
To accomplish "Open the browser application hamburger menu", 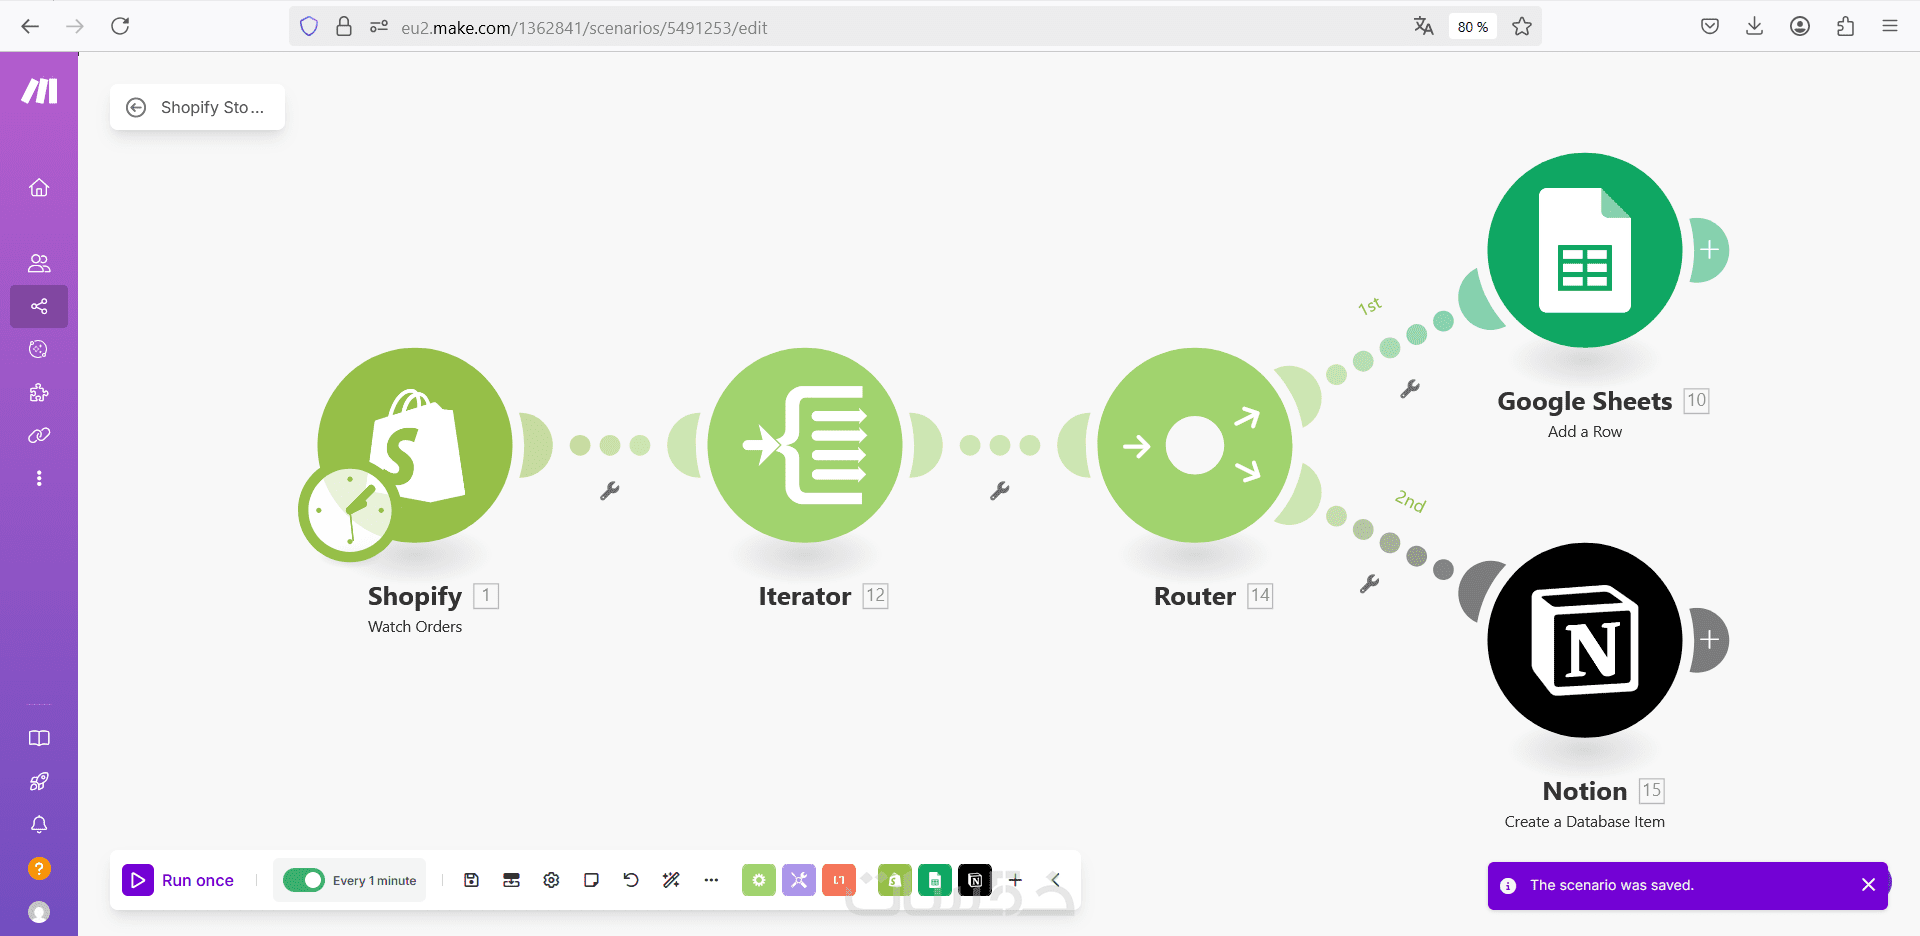I will [1890, 27].
